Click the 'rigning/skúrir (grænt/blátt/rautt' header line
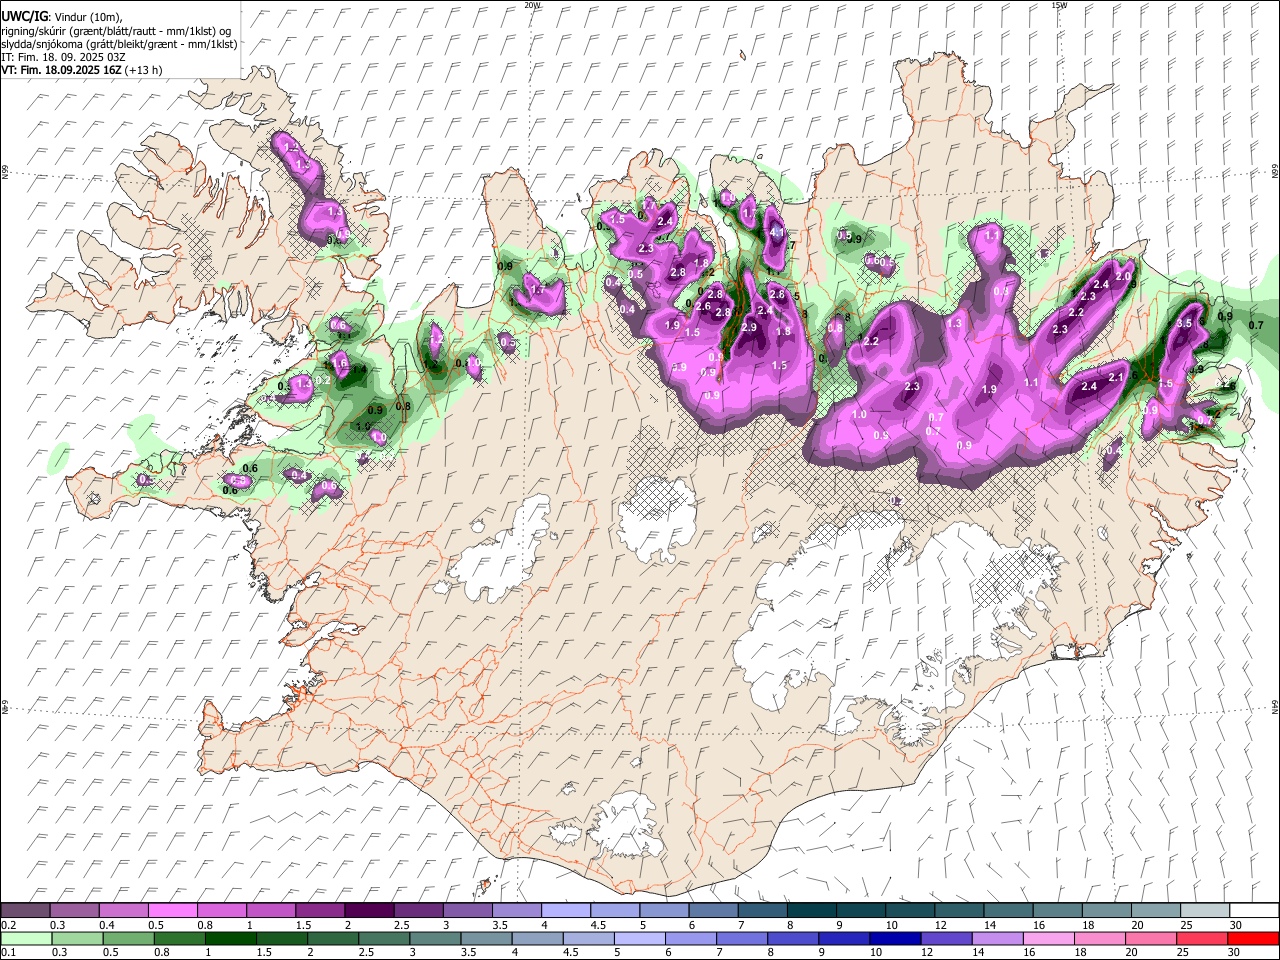Viewport: 1280px width, 960px height. coord(118,31)
